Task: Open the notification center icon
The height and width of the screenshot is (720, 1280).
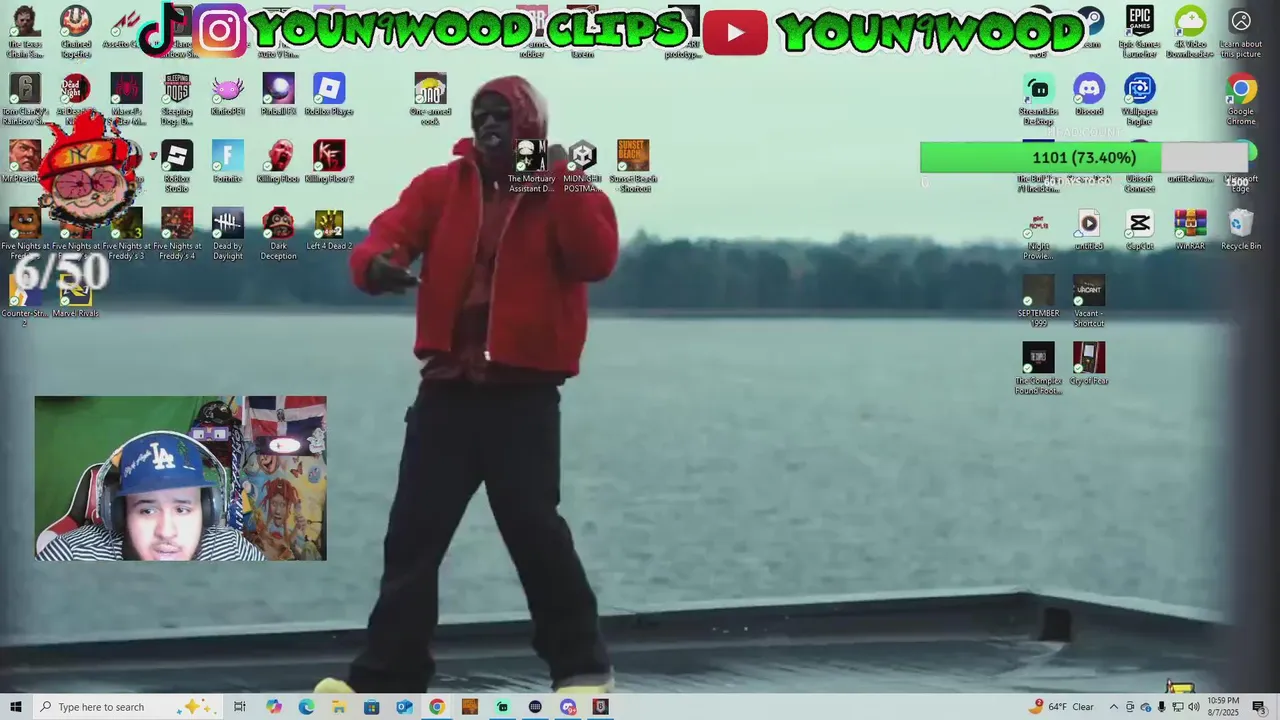Action: click(1259, 707)
